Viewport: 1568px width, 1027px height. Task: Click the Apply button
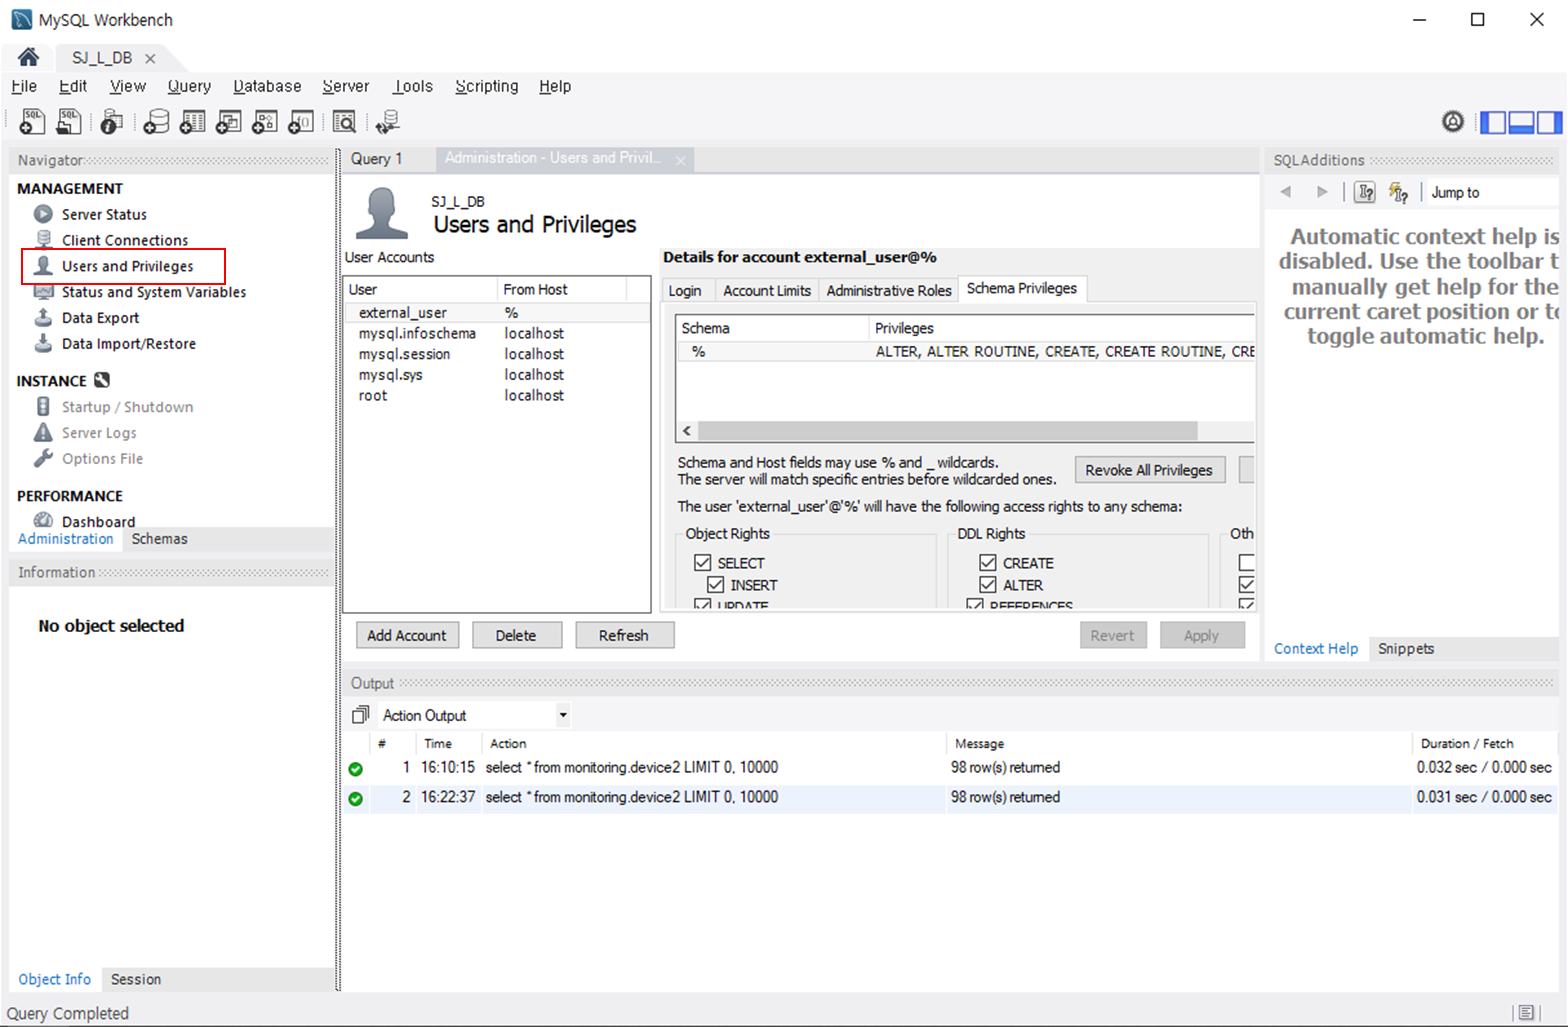pyautogui.click(x=1202, y=636)
